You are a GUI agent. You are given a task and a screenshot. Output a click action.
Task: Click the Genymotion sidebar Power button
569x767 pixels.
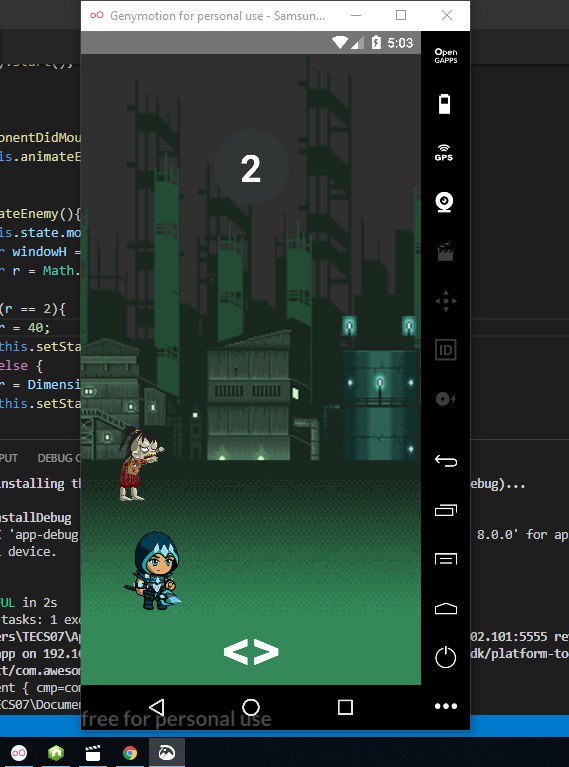click(x=445, y=657)
